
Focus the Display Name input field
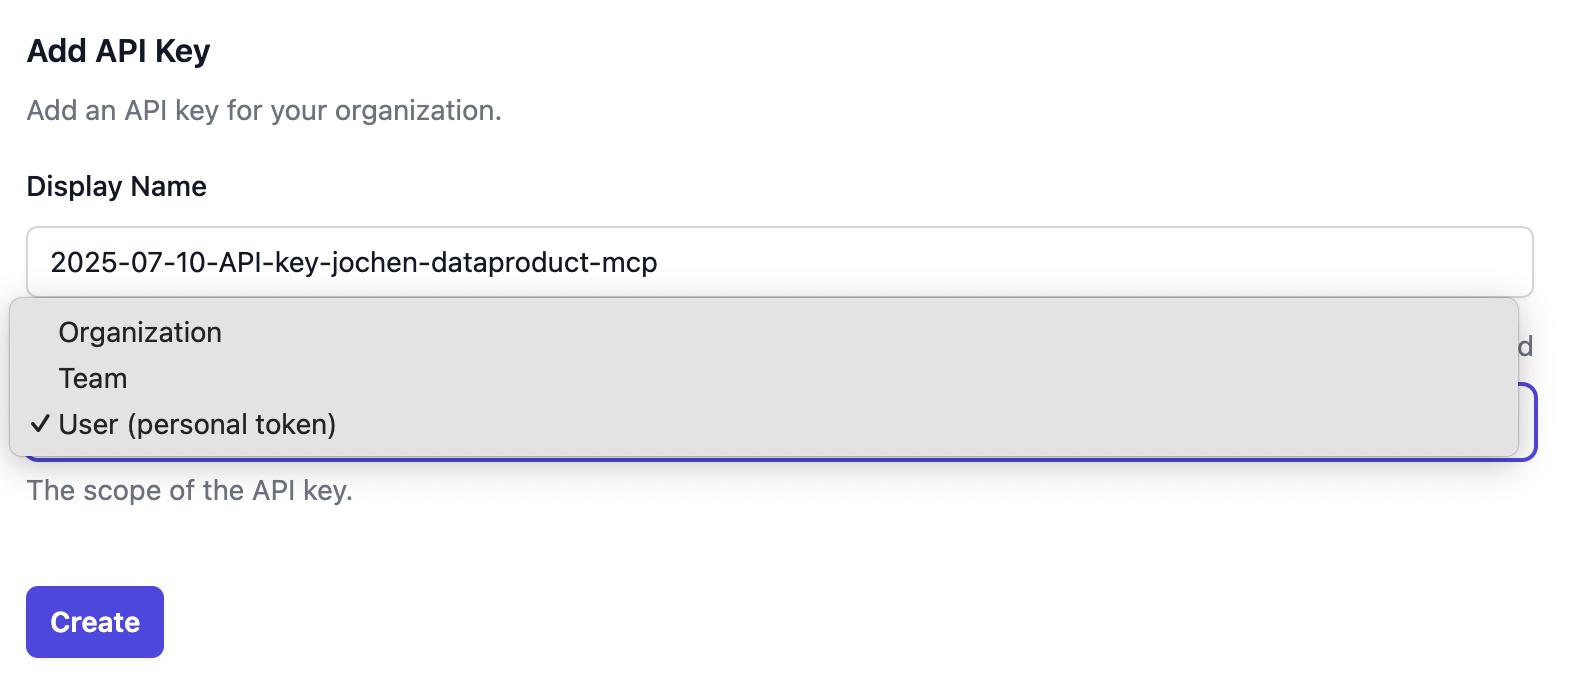pyautogui.click(x=780, y=262)
